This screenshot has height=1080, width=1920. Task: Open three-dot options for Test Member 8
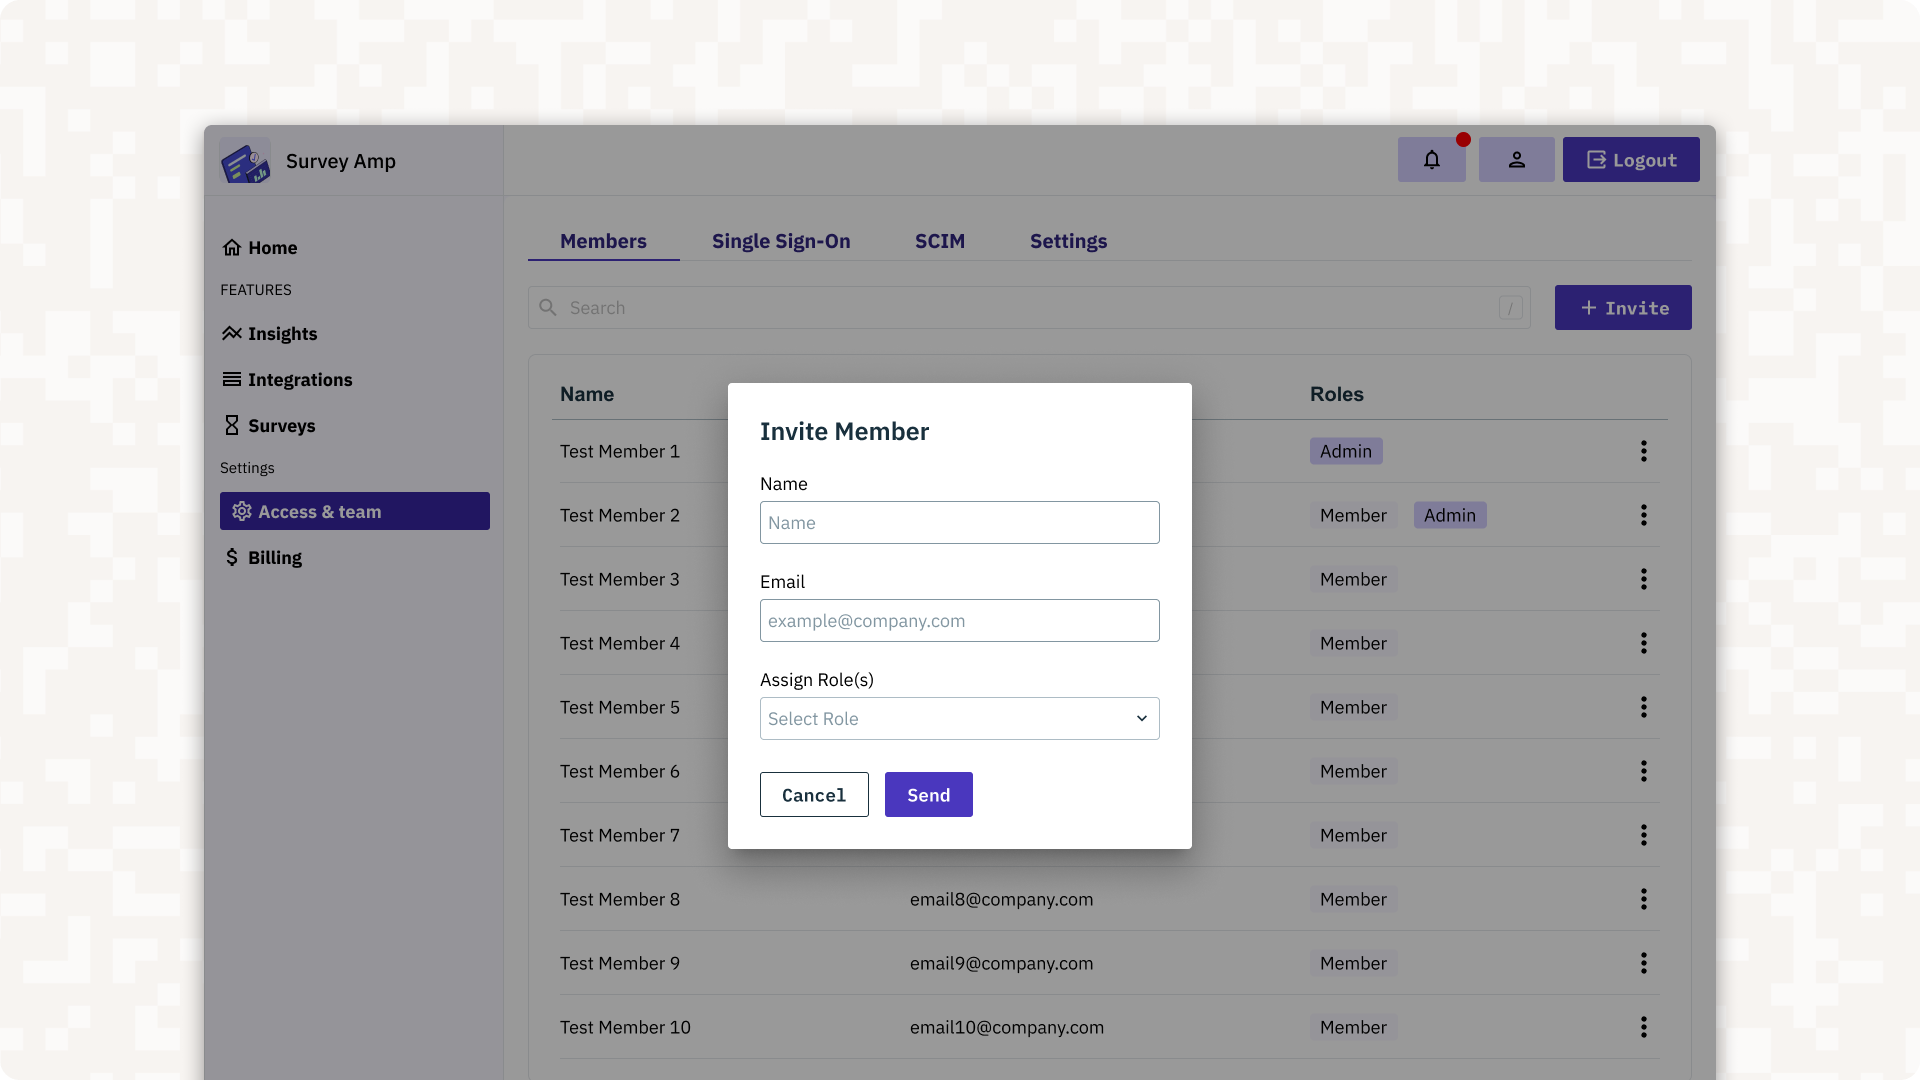coord(1643,899)
